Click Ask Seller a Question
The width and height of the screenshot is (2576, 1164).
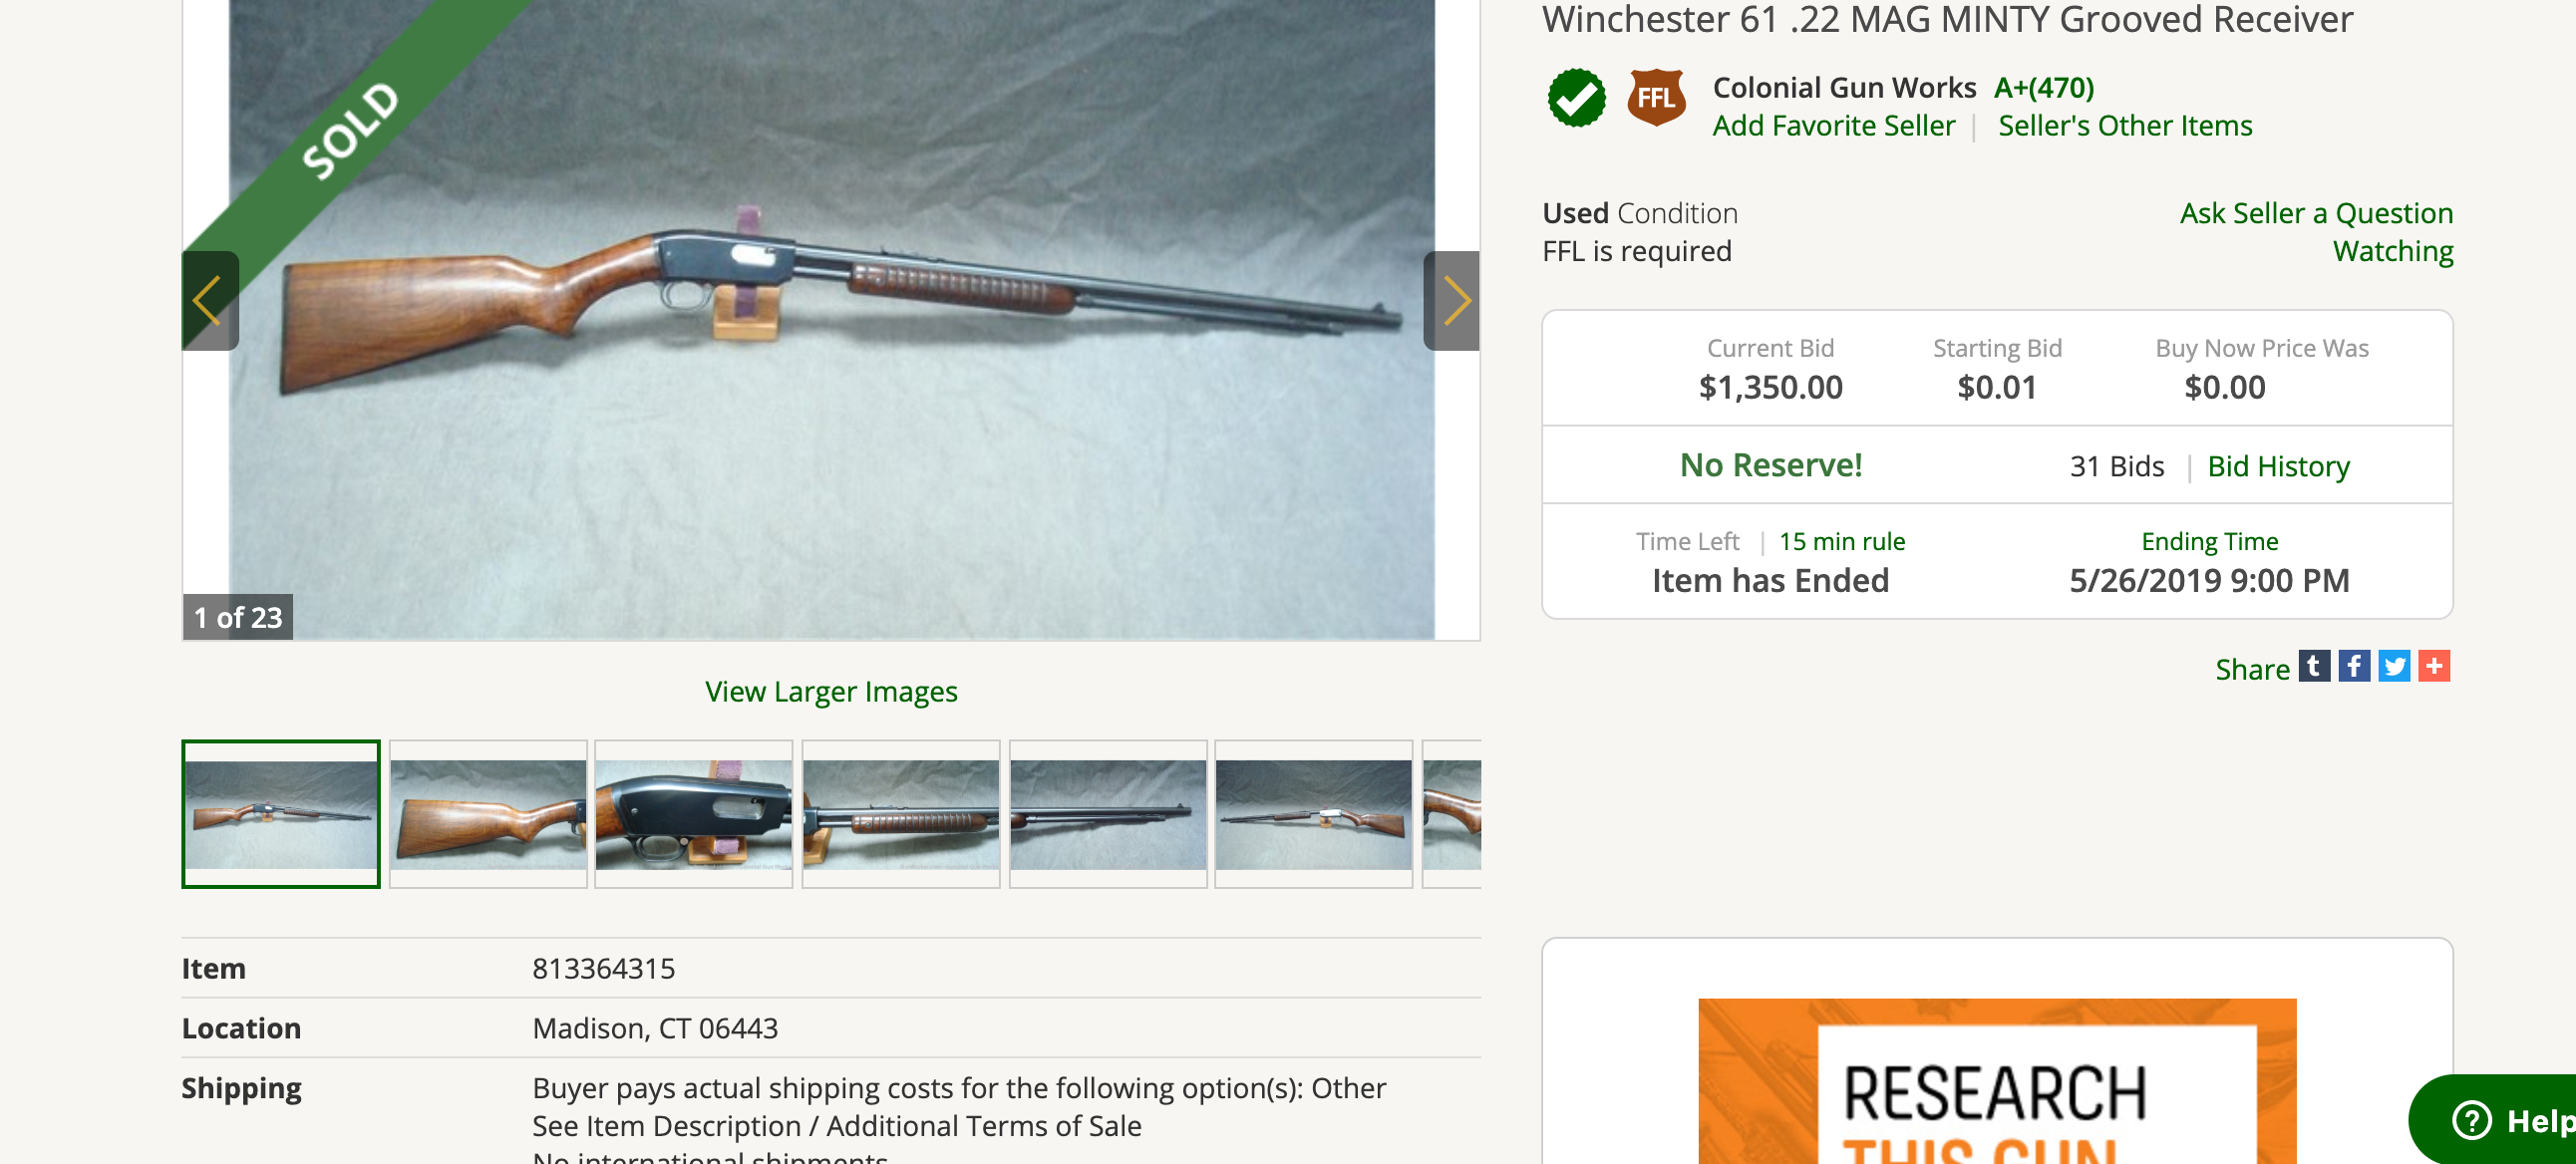pyautogui.click(x=2316, y=213)
